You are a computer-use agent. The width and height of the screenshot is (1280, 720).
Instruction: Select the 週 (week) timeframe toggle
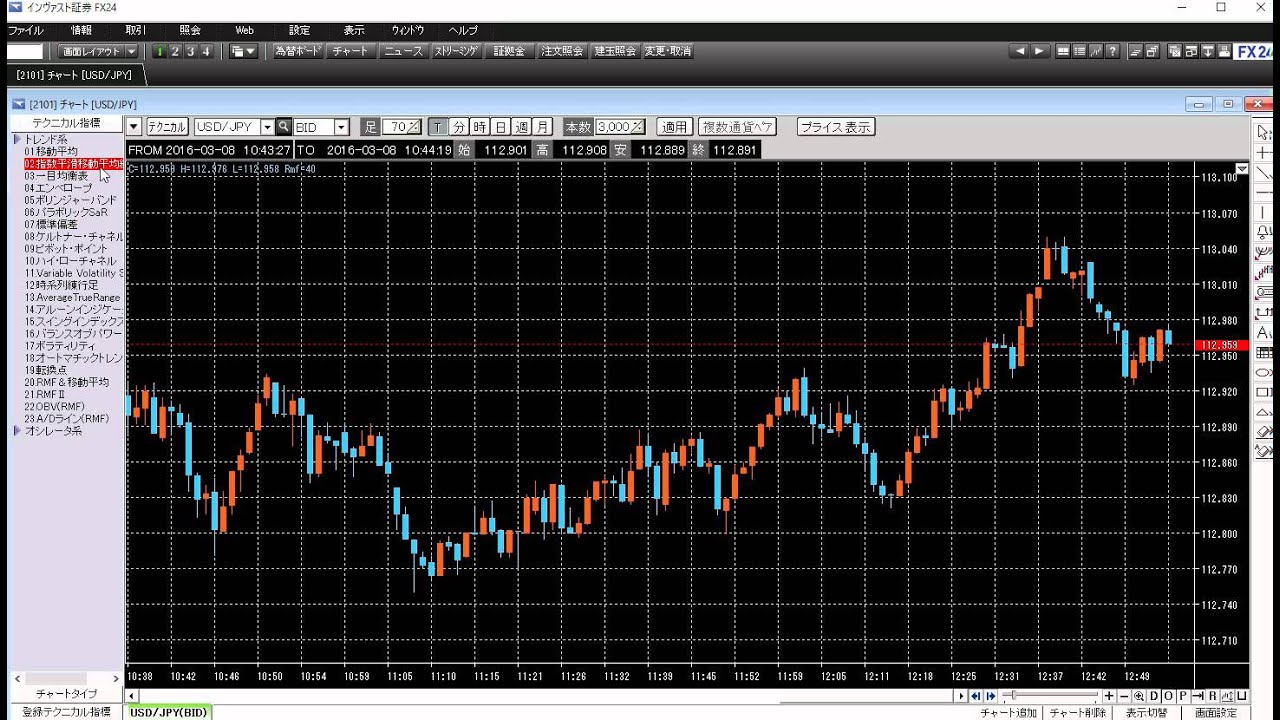coord(521,127)
